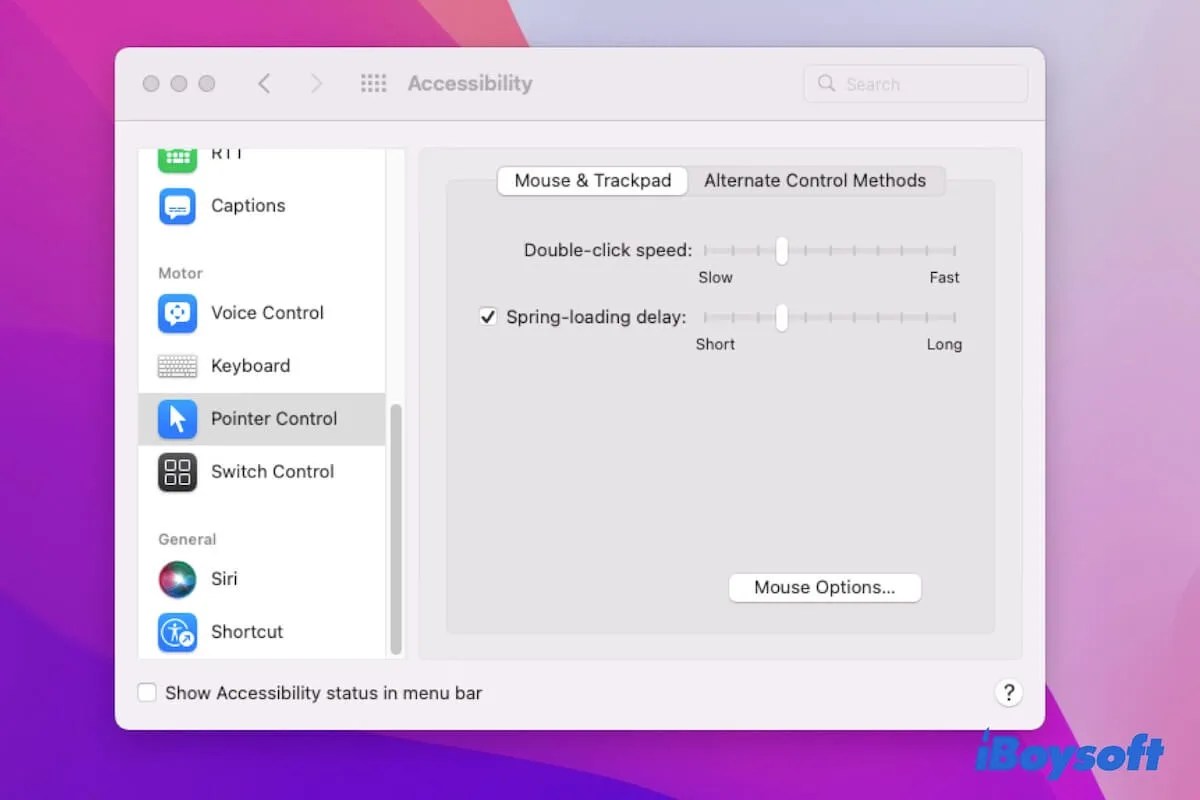This screenshot has width=1200, height=800.
Task: Open Mouse Options
Action: [824, 588]
